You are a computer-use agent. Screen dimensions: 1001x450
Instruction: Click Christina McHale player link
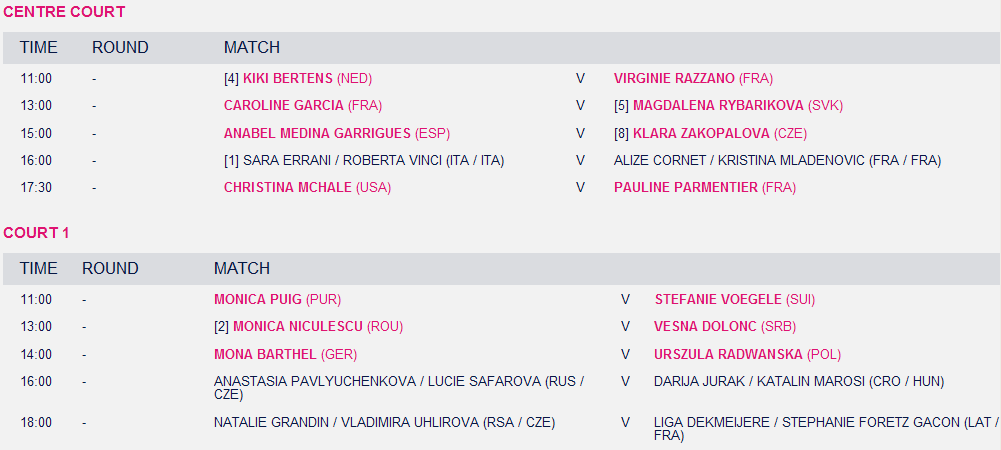coord(287,187)
